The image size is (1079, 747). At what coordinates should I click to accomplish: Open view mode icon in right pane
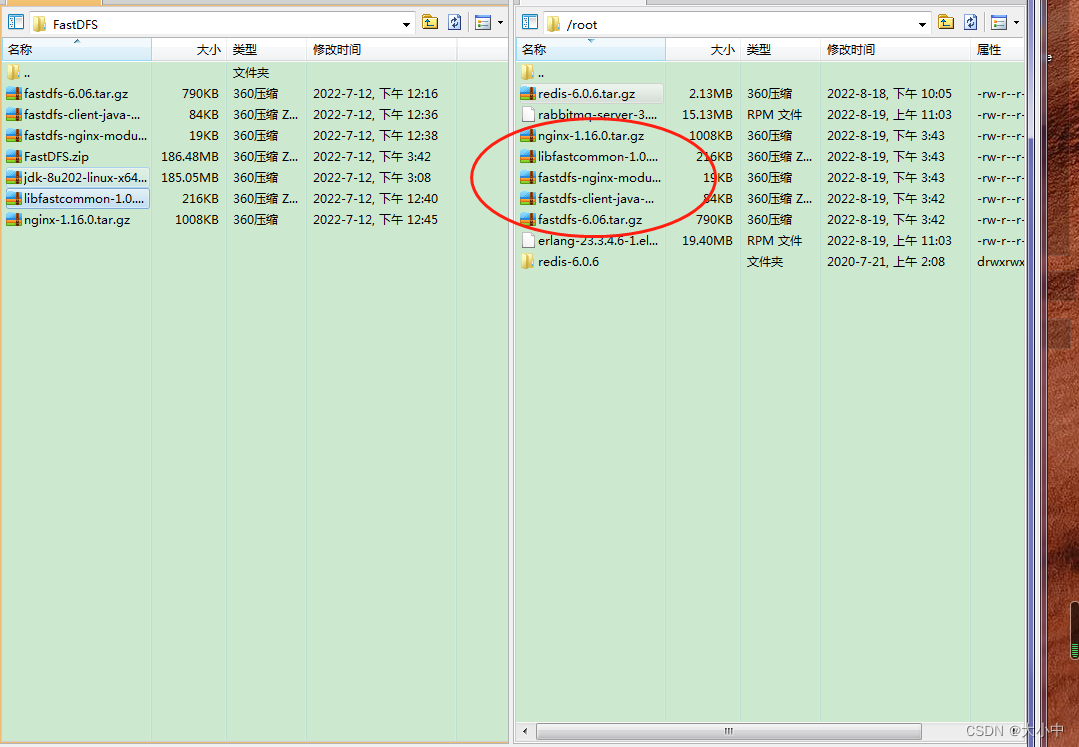coord(999,23)
